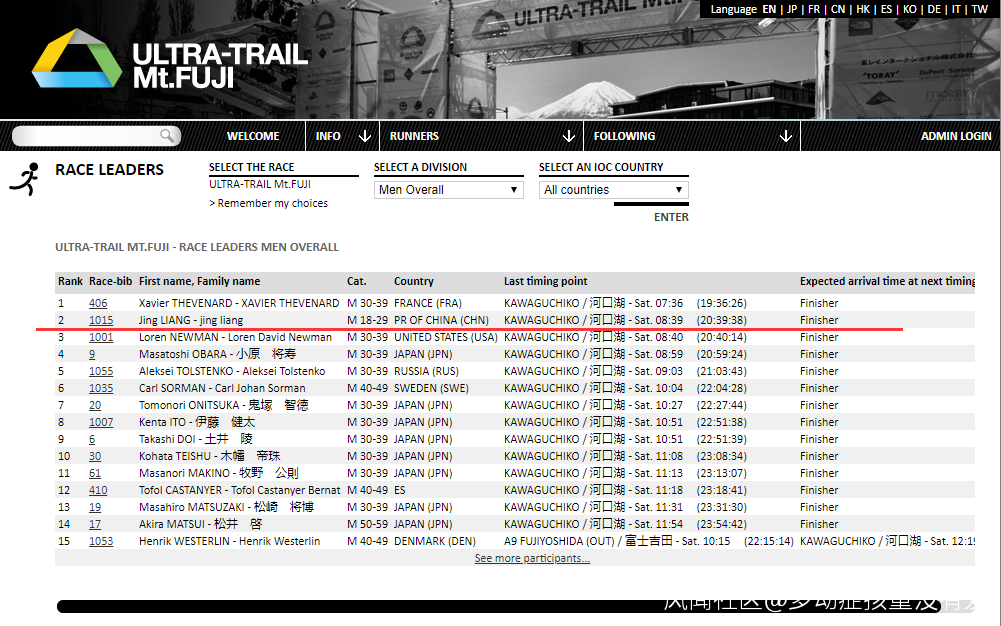Switch language to IT
This screenshot has width=1001, height=626.
(x=956, y=9)
